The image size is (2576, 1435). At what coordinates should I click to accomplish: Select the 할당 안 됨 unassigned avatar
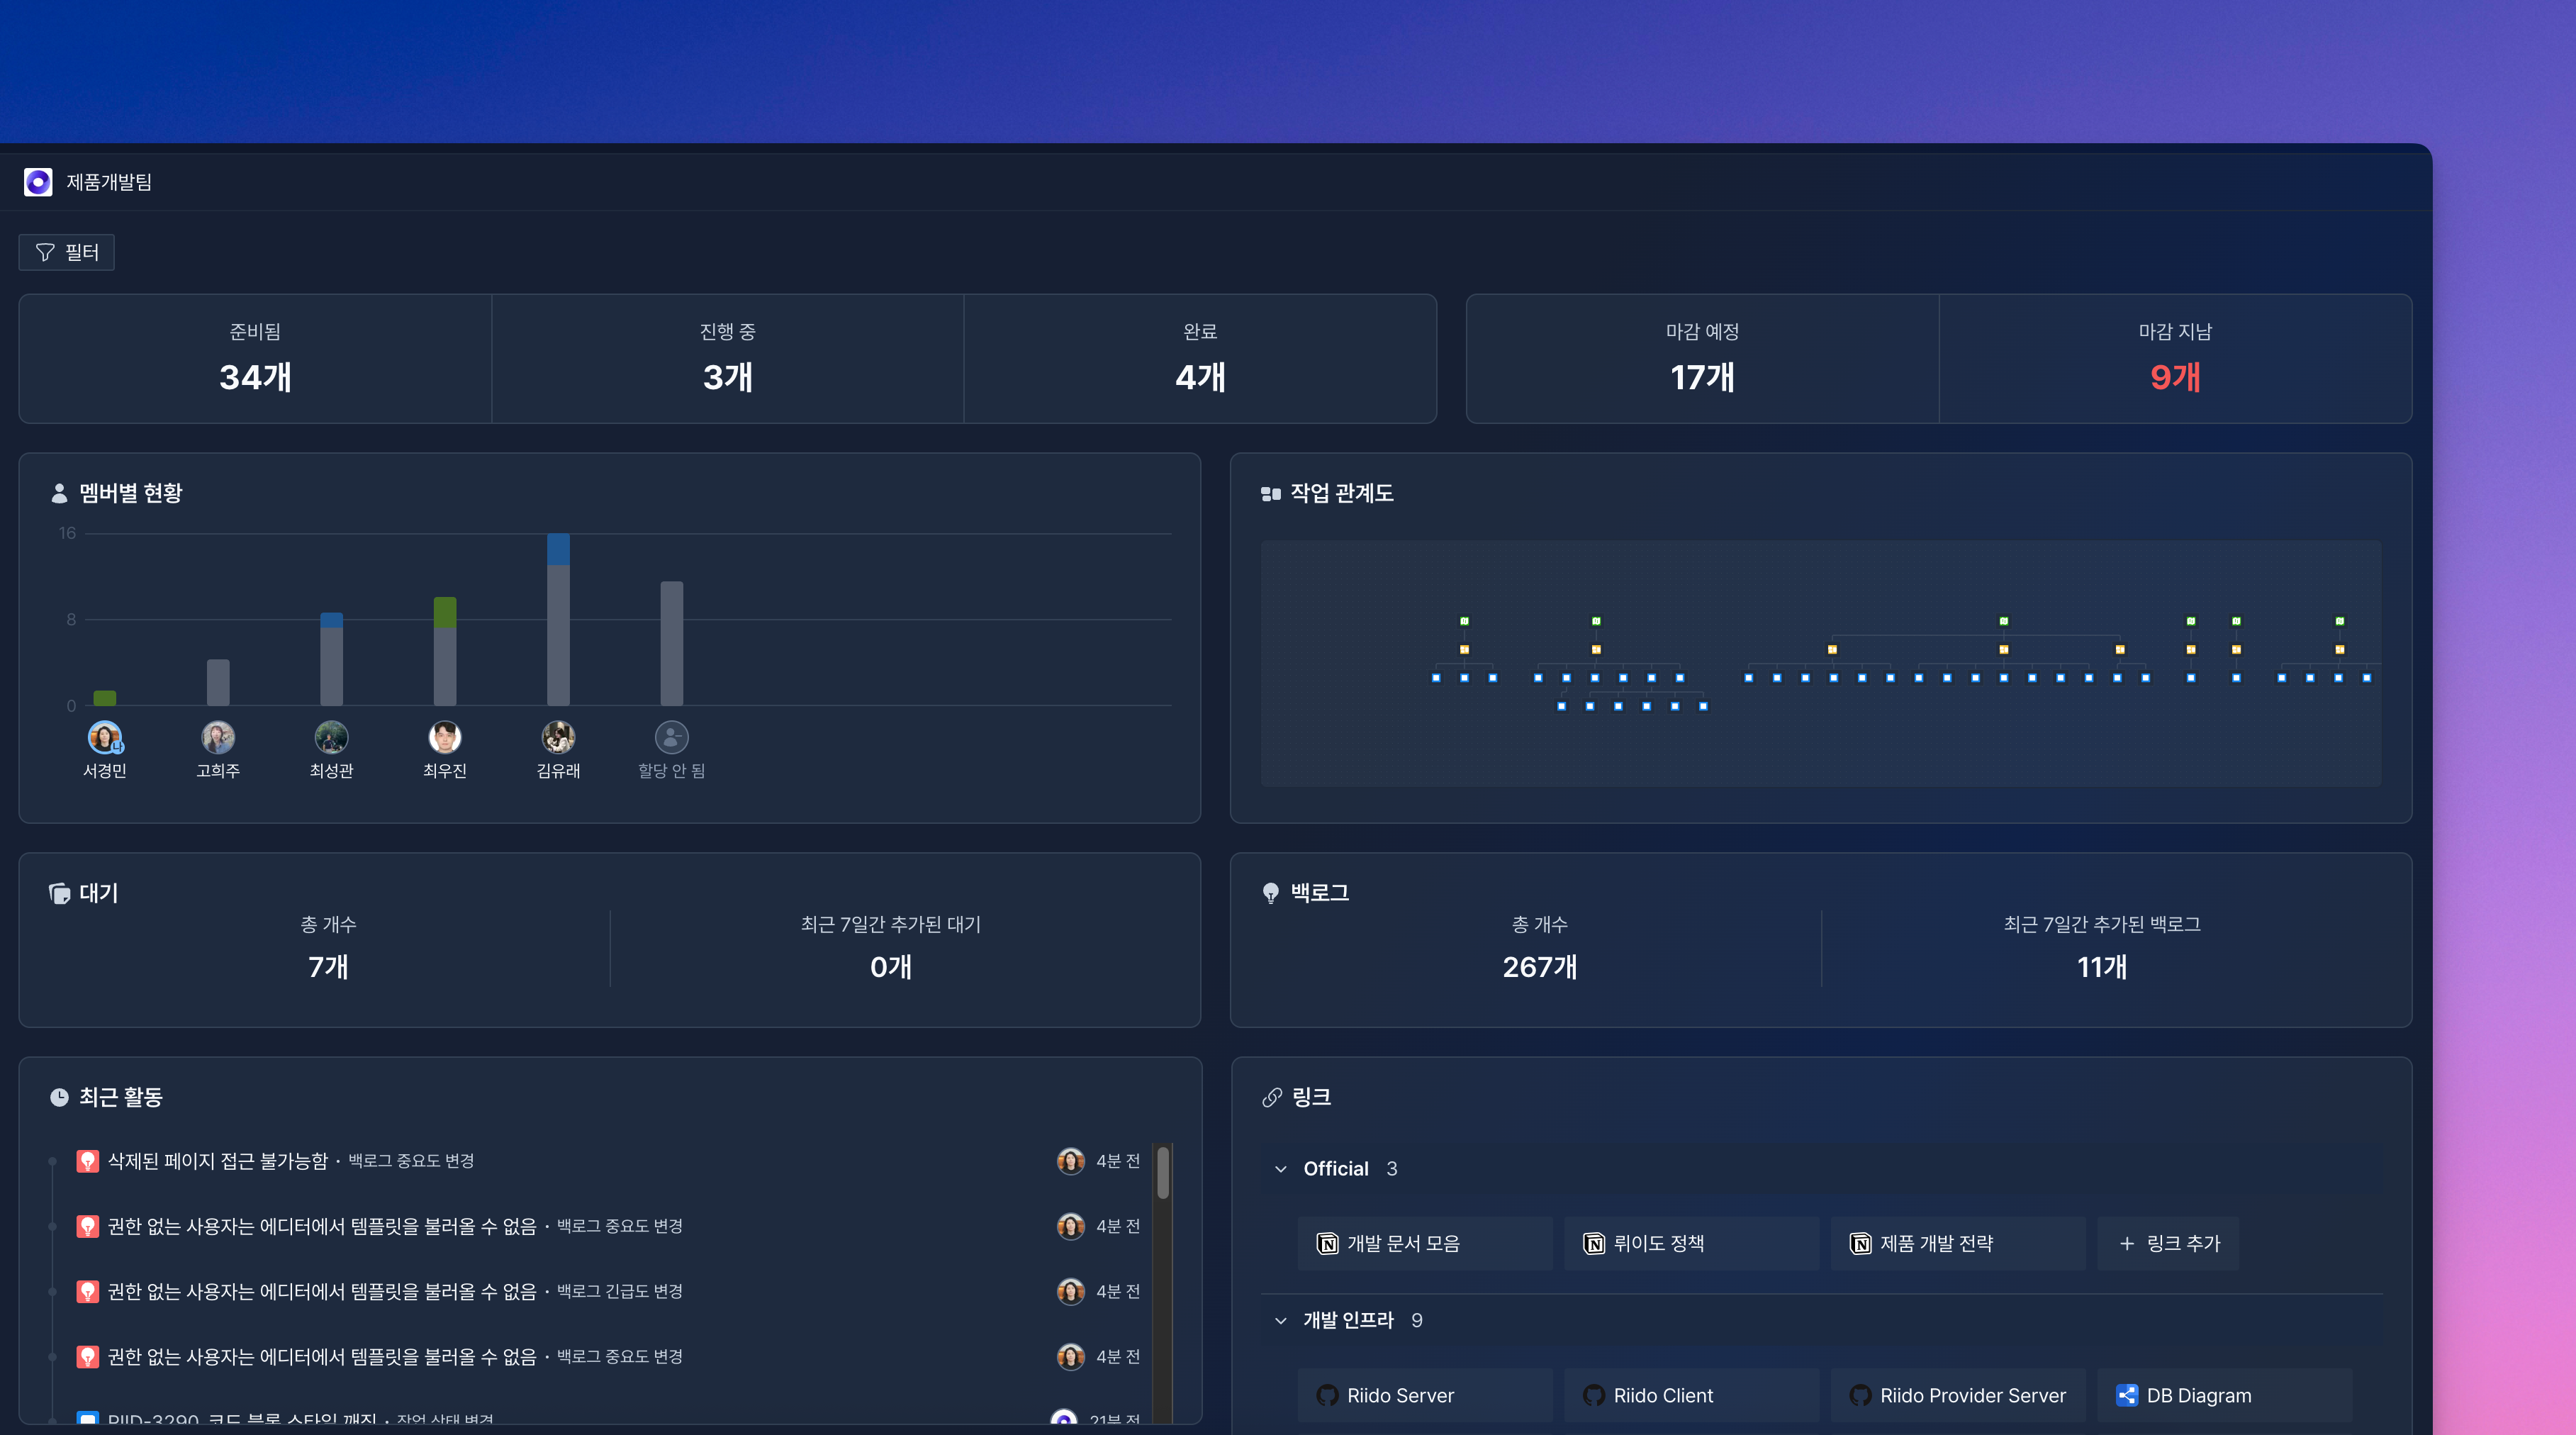click(672, 738)
